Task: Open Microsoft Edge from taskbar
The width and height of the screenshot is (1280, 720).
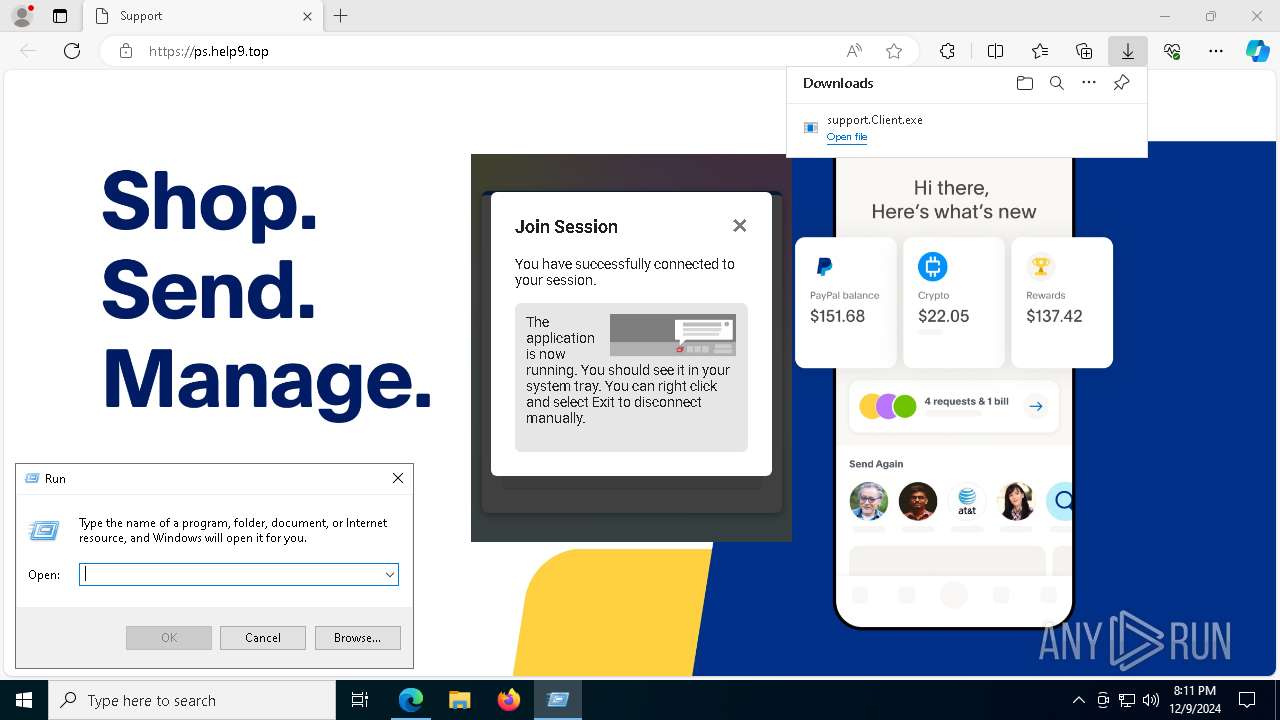Action: [411, 700]
